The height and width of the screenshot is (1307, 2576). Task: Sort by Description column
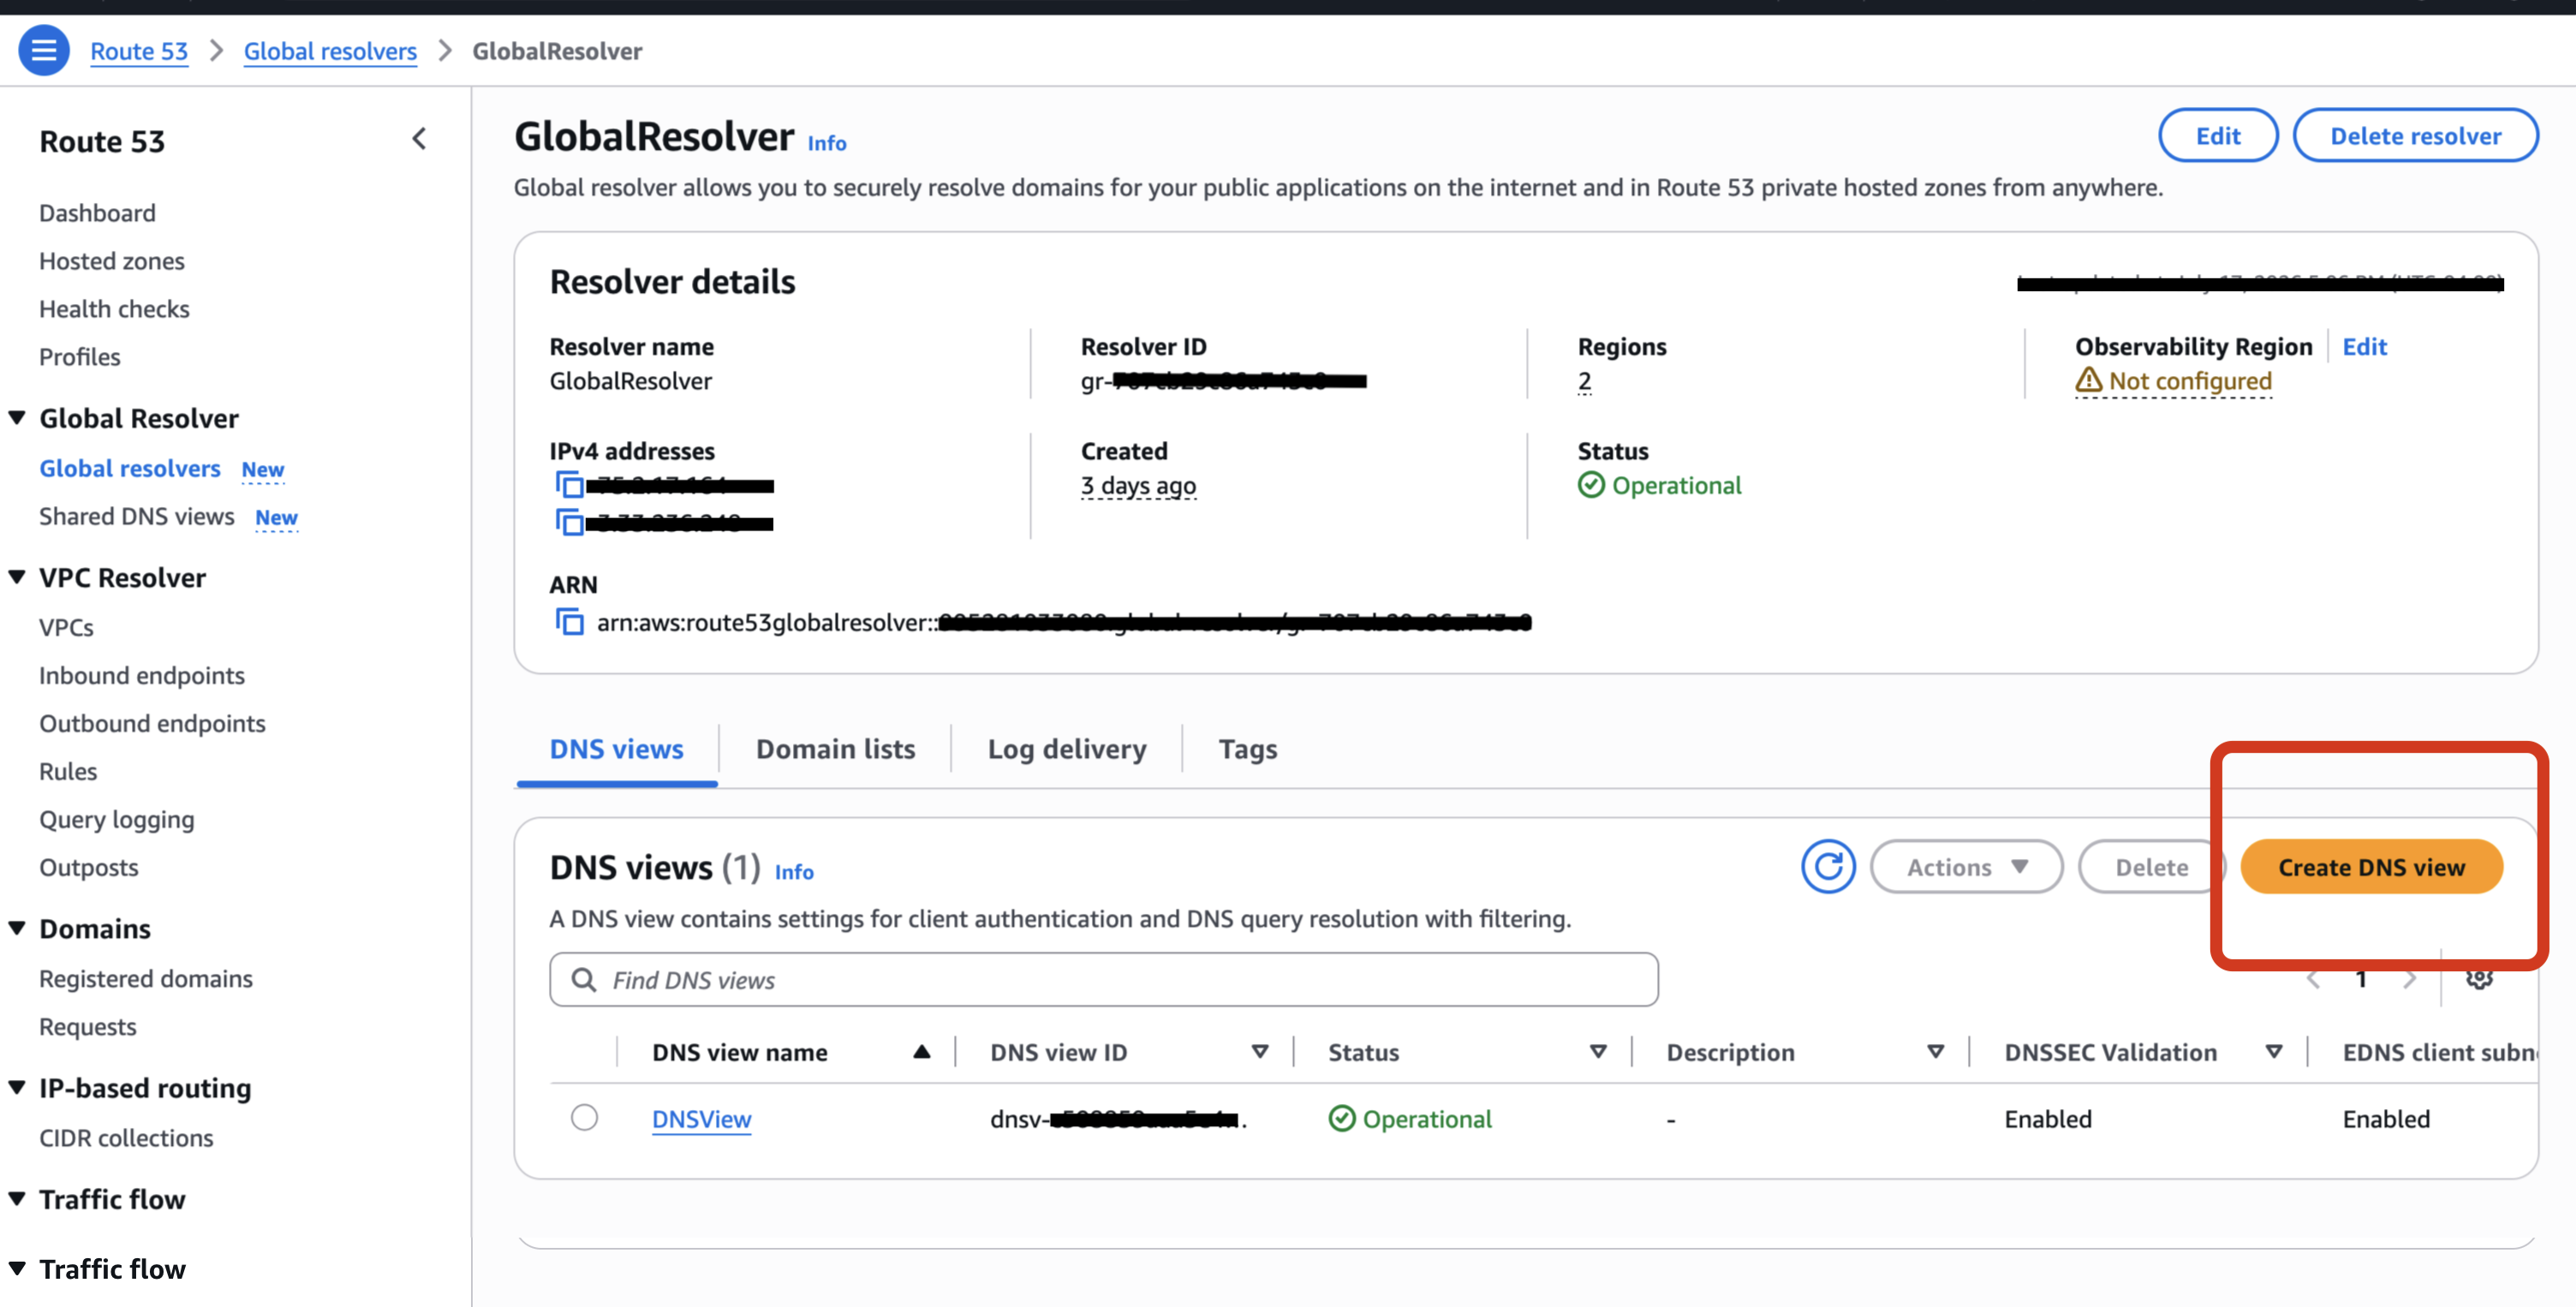point(1936,1052)
